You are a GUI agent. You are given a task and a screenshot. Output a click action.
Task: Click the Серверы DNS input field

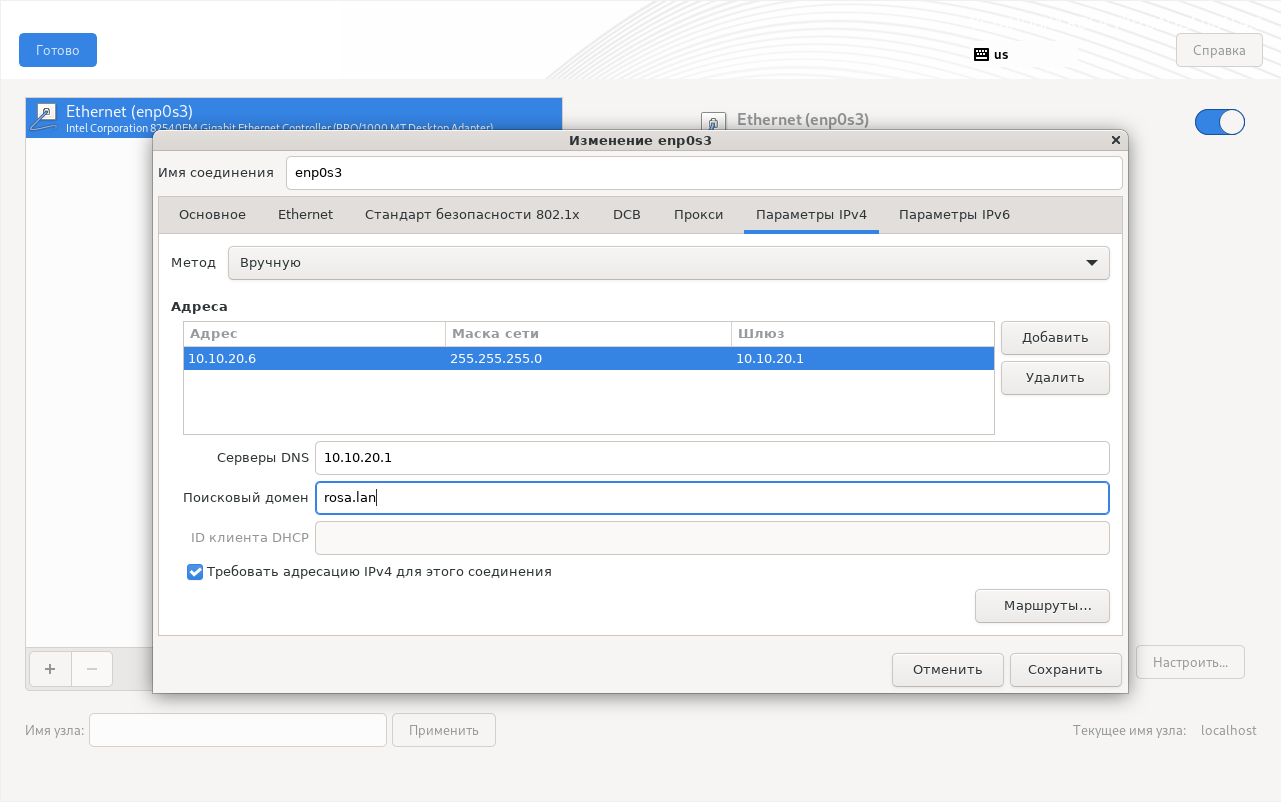click(711, 458)
